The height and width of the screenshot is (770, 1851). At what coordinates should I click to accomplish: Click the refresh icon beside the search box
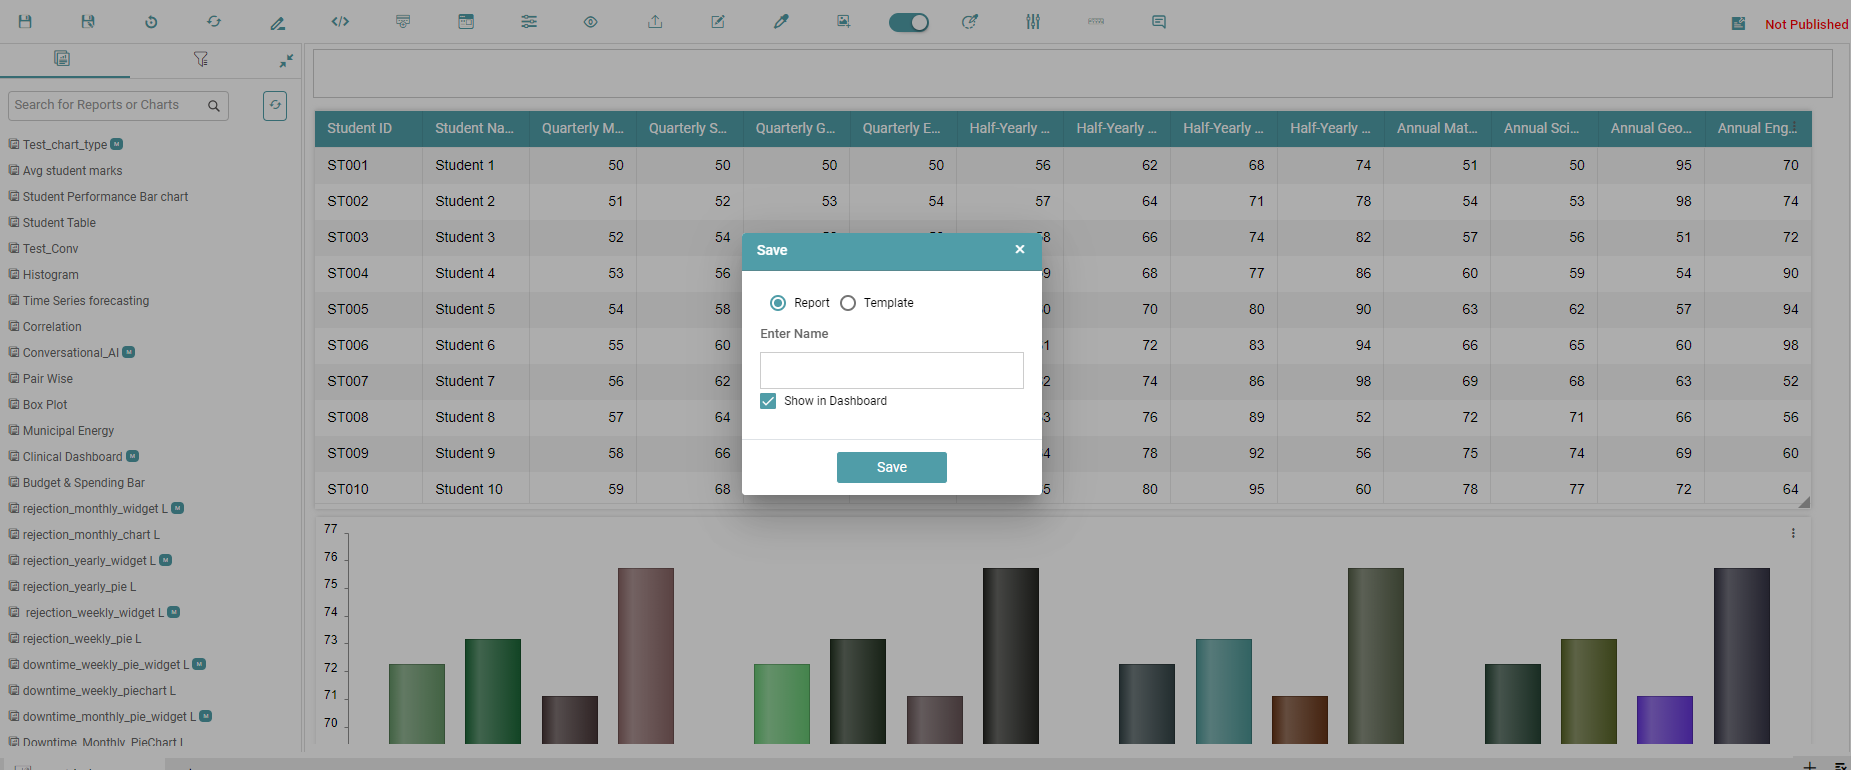point(275,105)
